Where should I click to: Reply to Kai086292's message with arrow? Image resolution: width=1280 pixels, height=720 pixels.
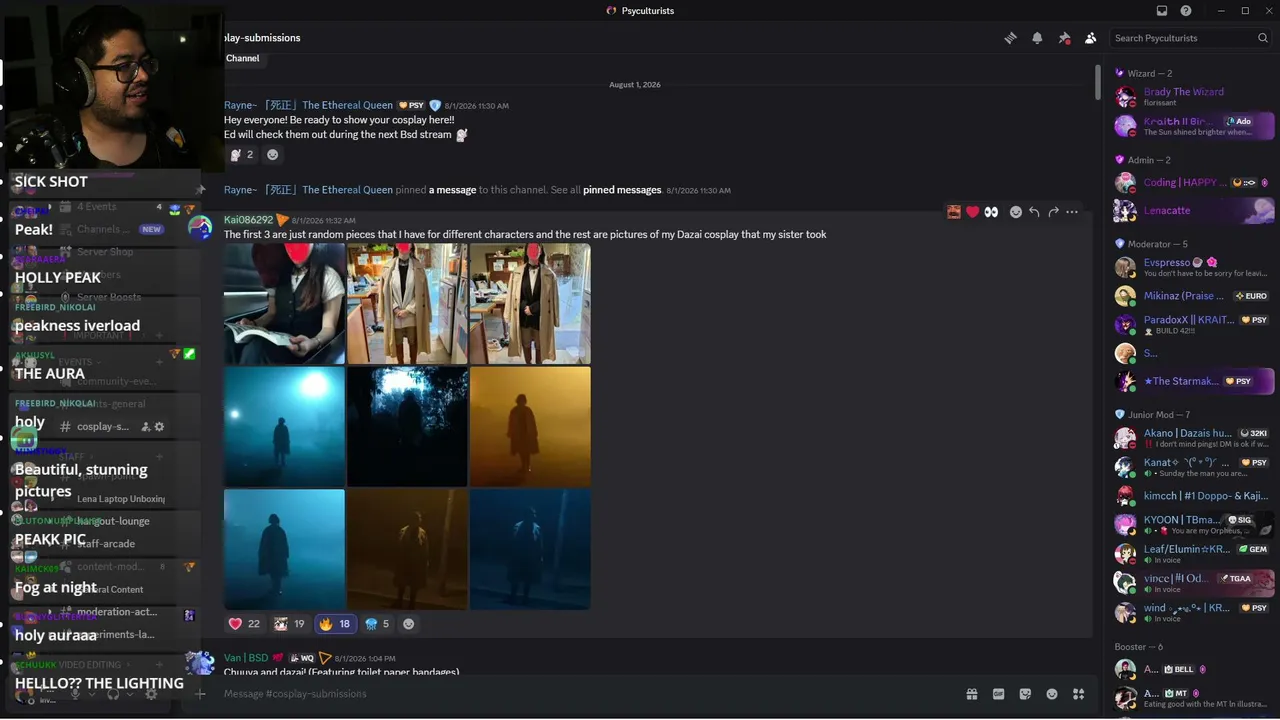[x=1034, y=212]
